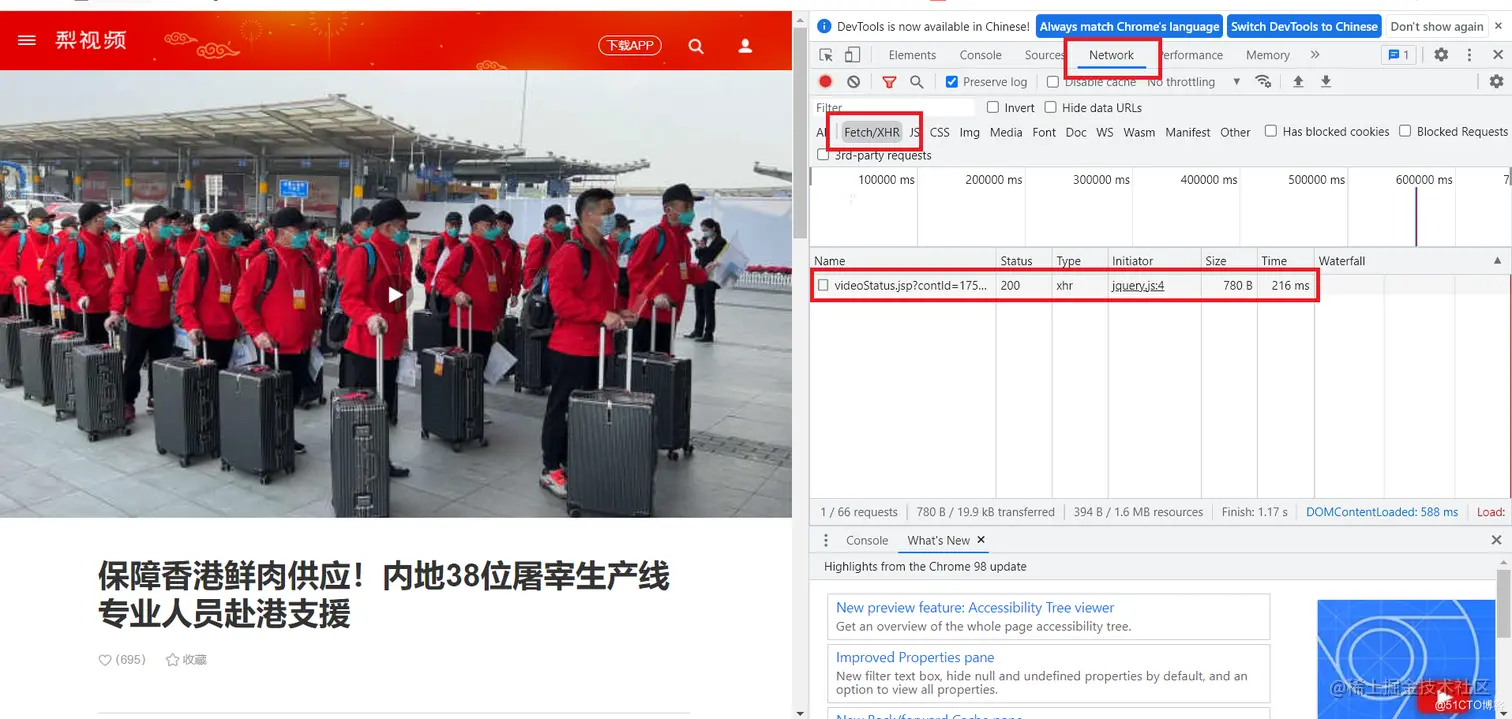Image resolution: width=1512 pixels, height=719 pixels.
Task: Open the Memory tab
Action: [1268, 55]
